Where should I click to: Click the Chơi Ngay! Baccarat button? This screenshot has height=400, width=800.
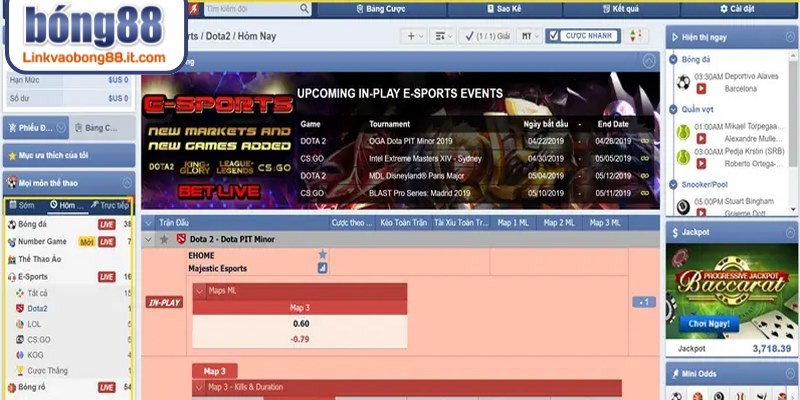pos(706,324)
